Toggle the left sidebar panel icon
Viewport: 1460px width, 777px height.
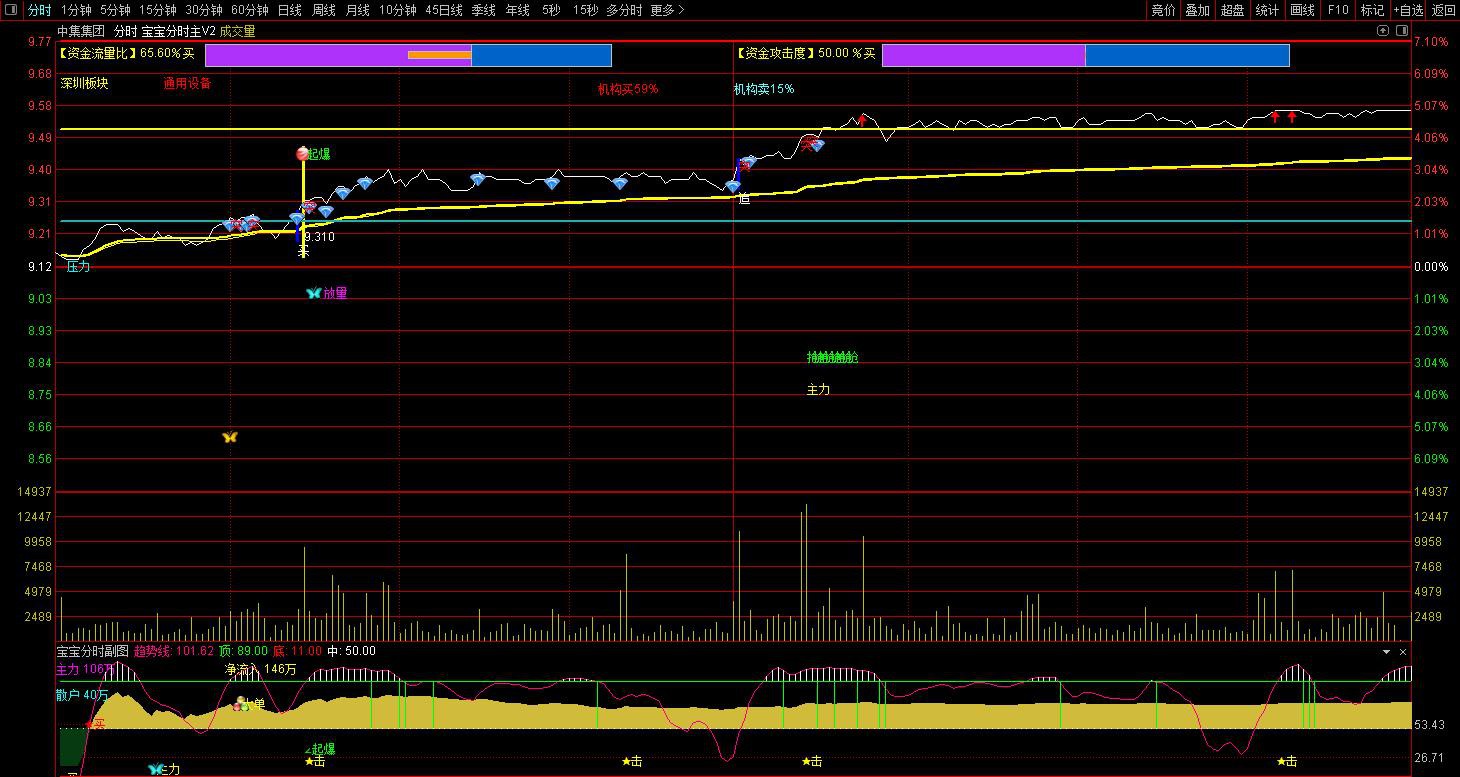click(x=10, y=10)
